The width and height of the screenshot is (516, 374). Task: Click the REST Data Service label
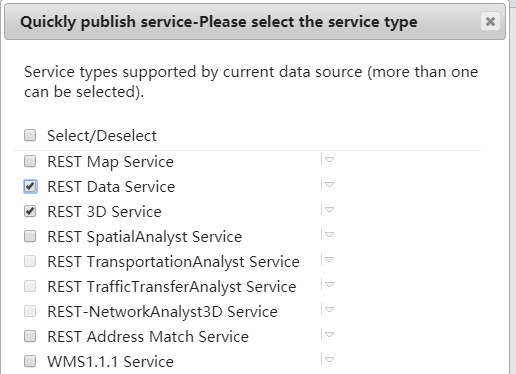(x=111, y=187)
